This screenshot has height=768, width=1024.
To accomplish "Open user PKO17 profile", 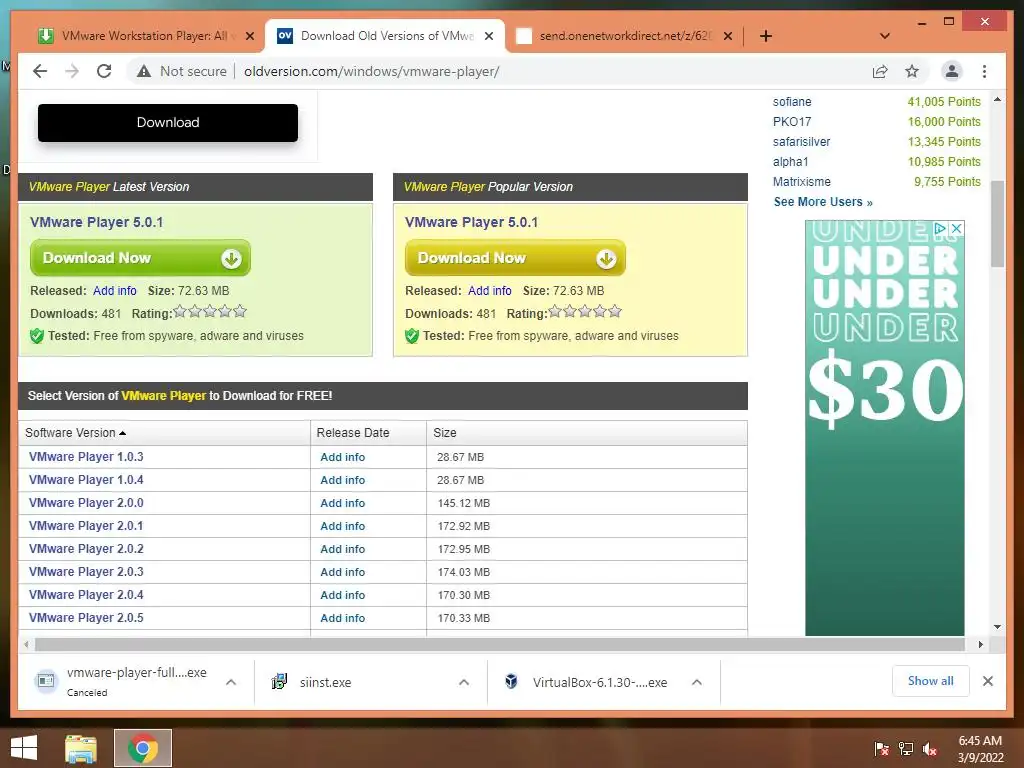I will pos(792,122).
